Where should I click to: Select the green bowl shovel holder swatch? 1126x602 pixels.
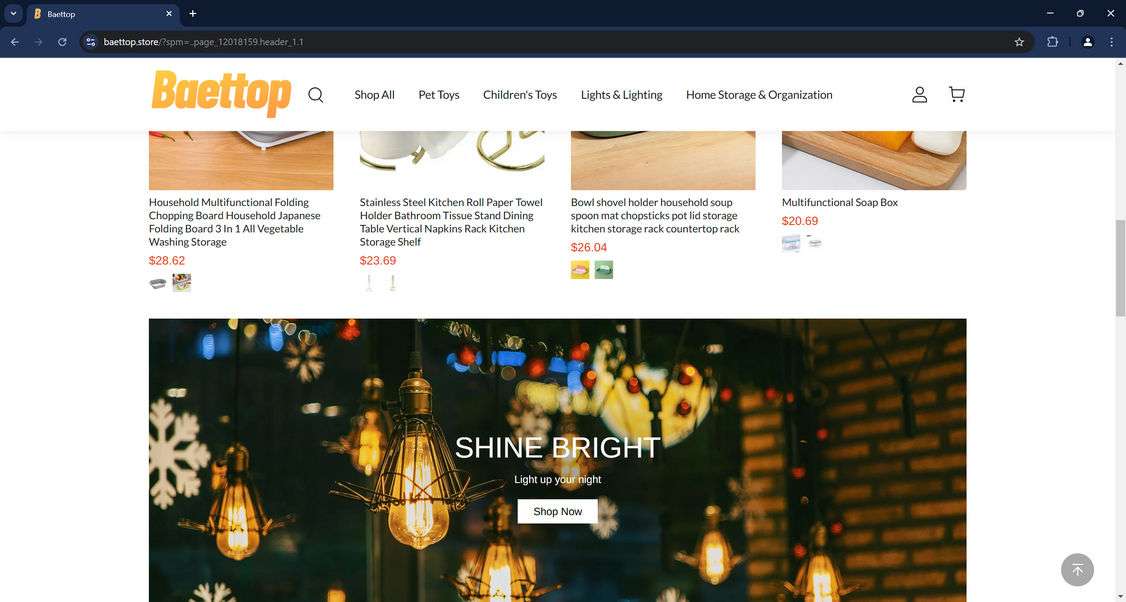pyautogui.click(x=604, y=270)
